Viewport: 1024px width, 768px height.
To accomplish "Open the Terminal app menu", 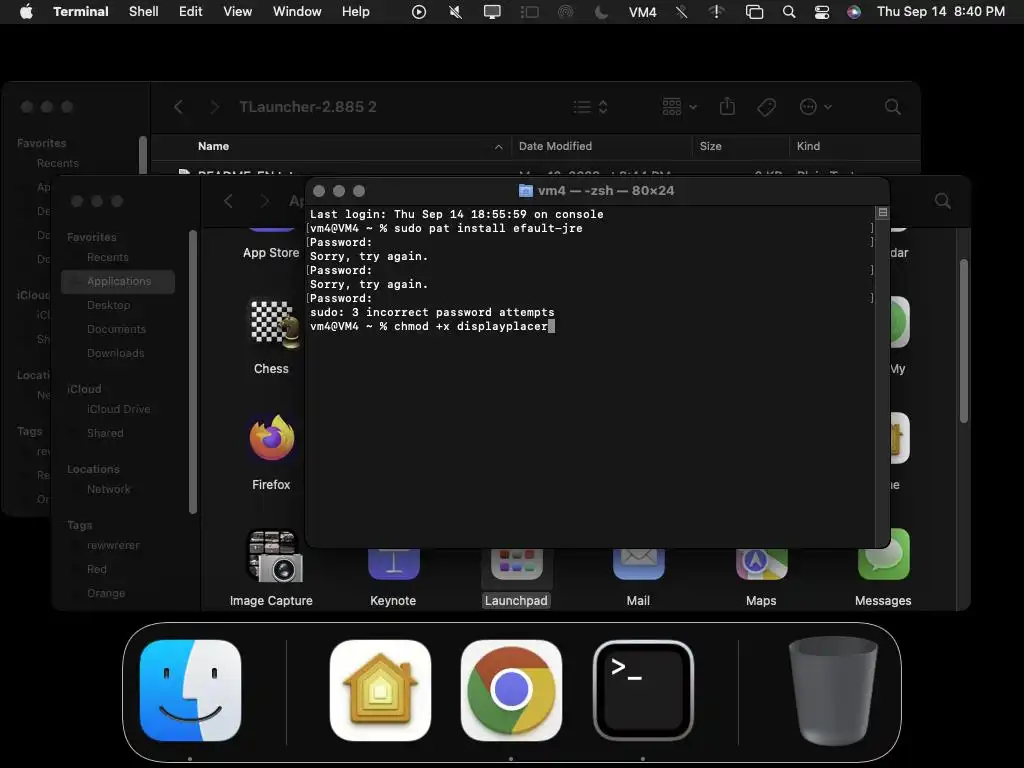I will [x=80, y=12].
